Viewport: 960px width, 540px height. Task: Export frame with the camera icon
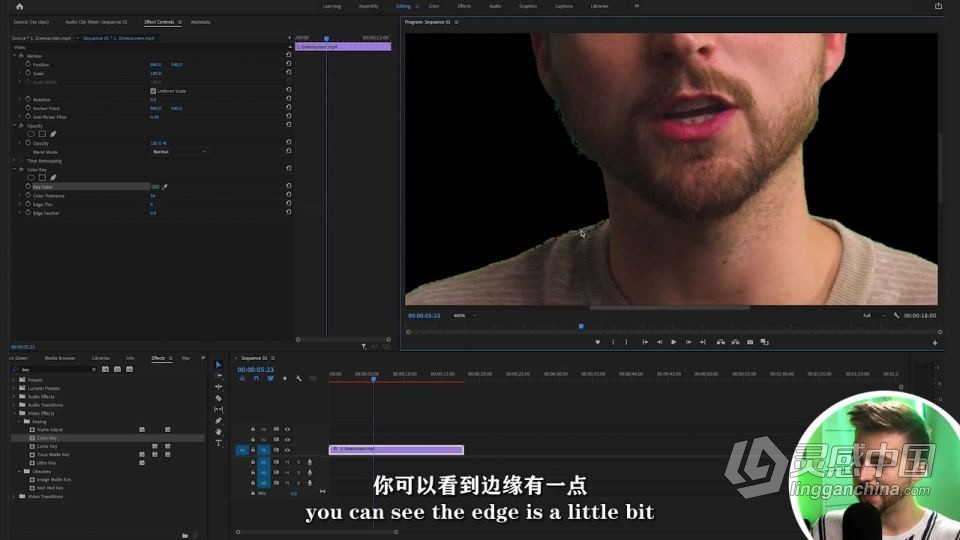click(750, 342)
